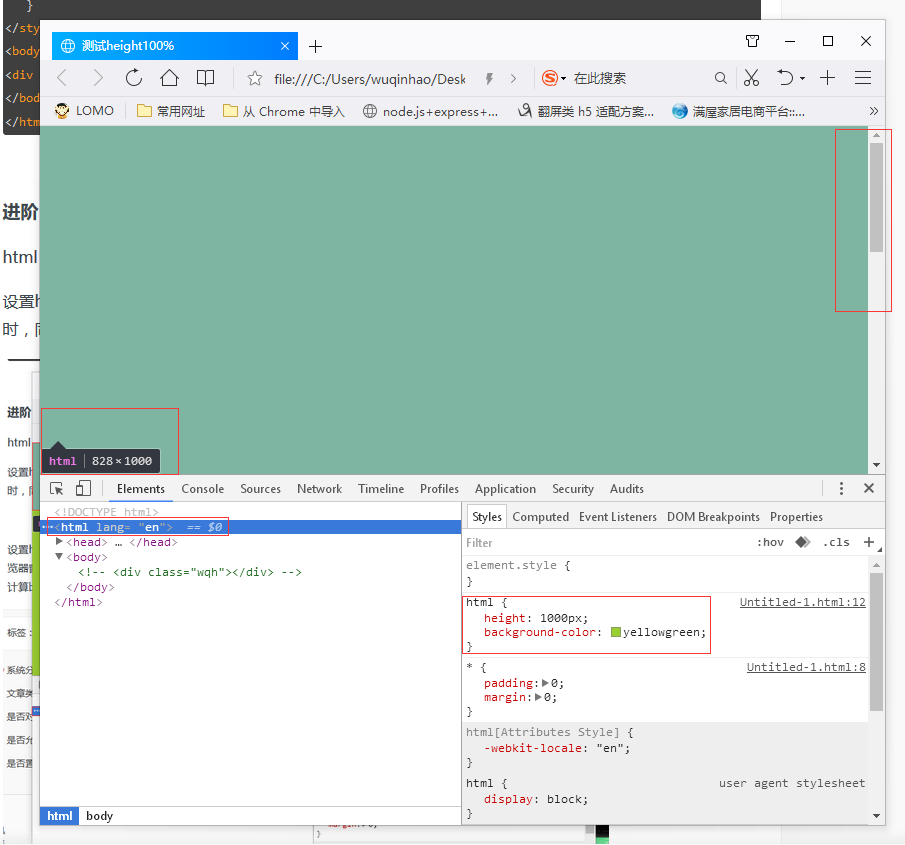Switch to the Console tab
Screen dimensions: 905x845
[x=202, y=489]
